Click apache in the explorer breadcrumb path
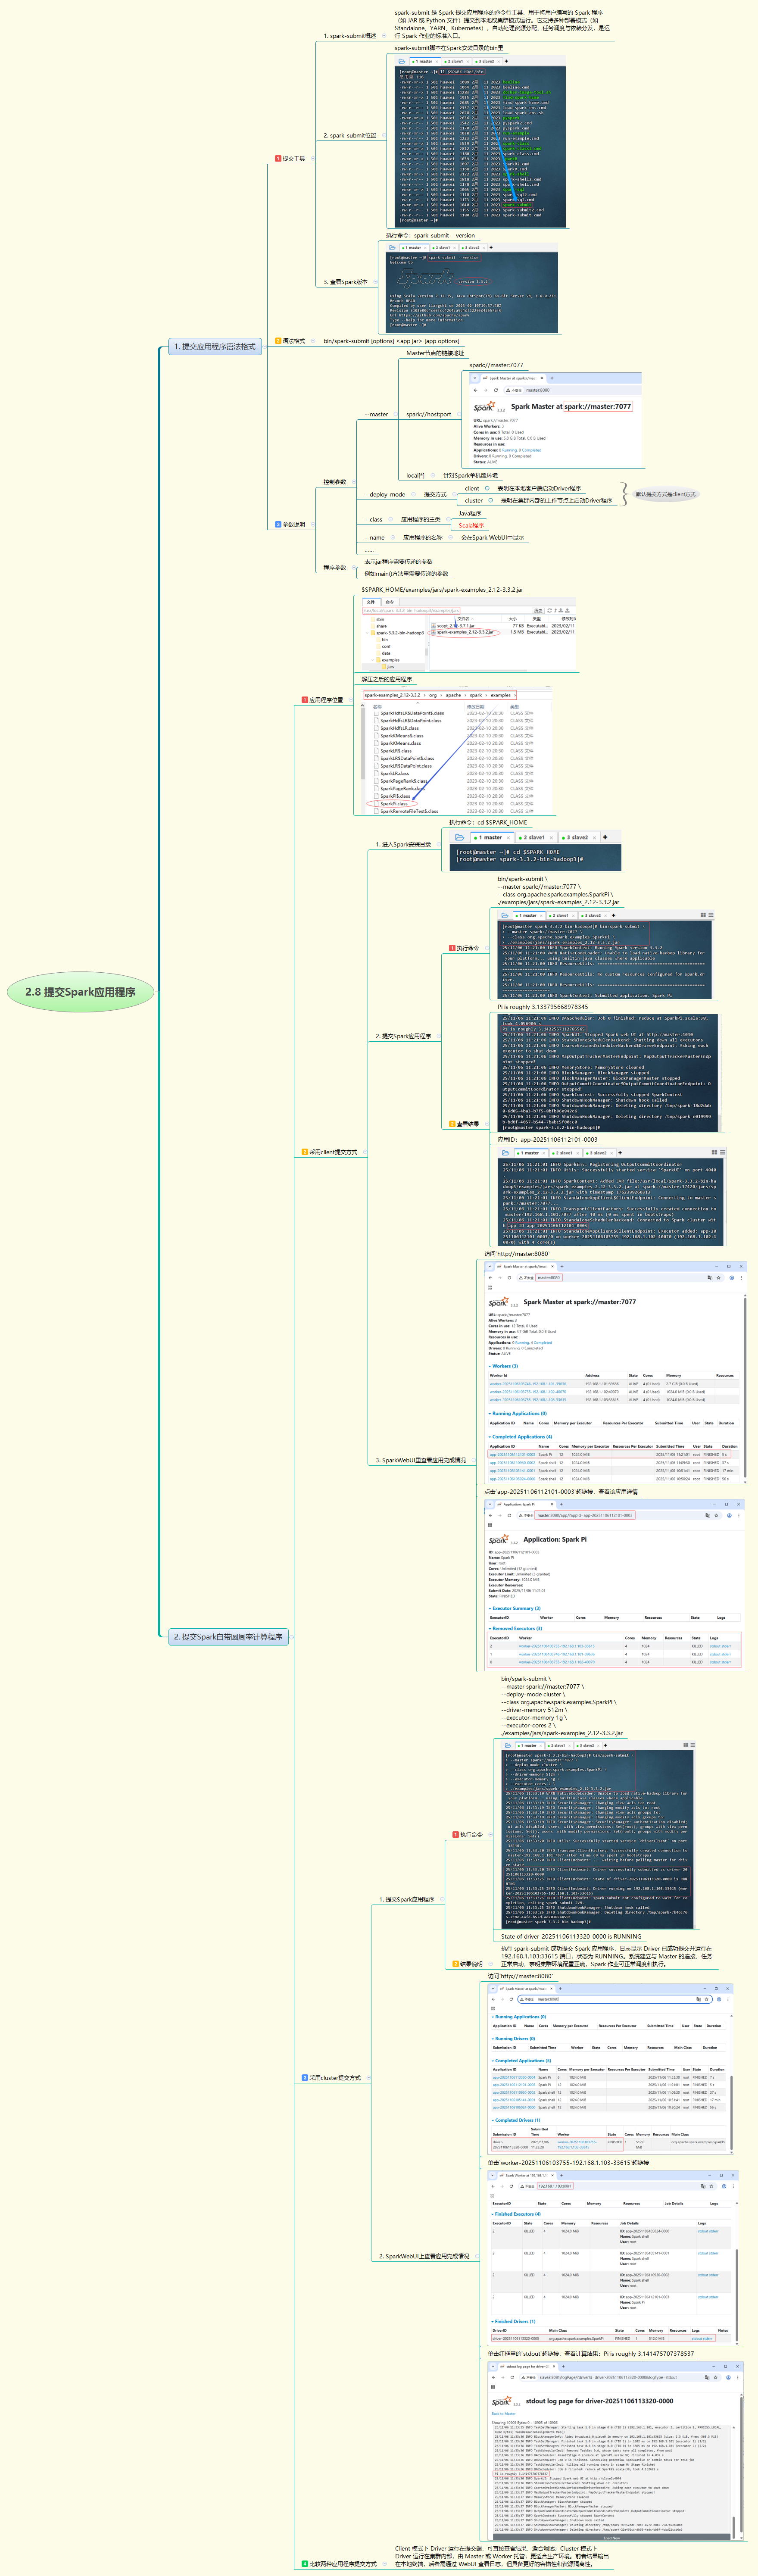 [x=453, y=695]
